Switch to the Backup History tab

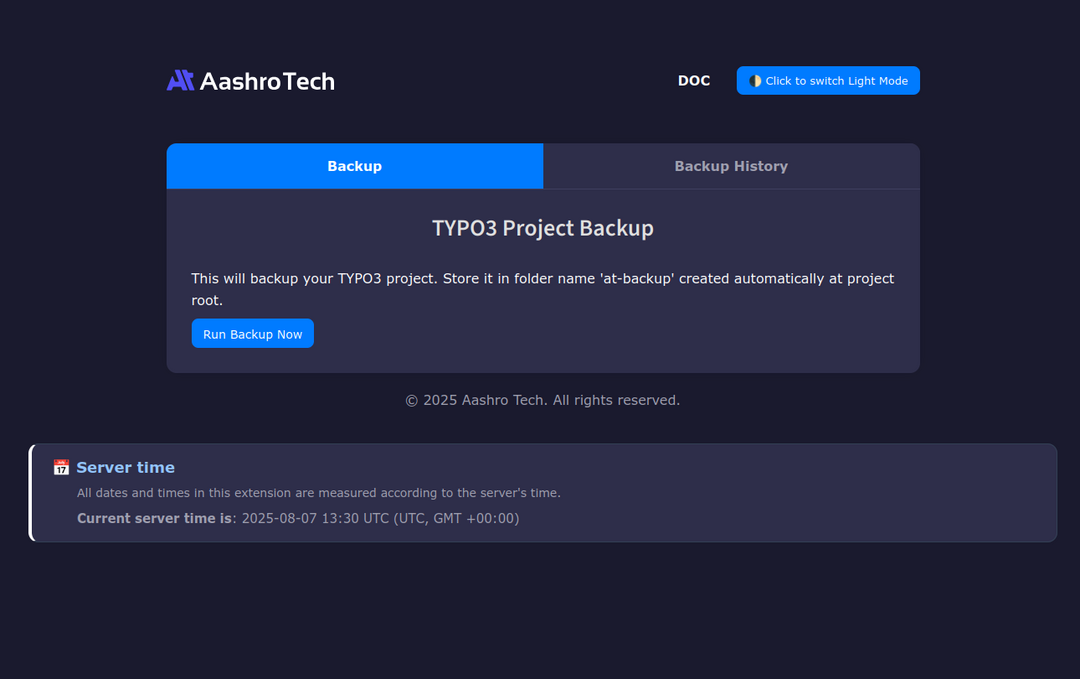click(x=731, y=166)
